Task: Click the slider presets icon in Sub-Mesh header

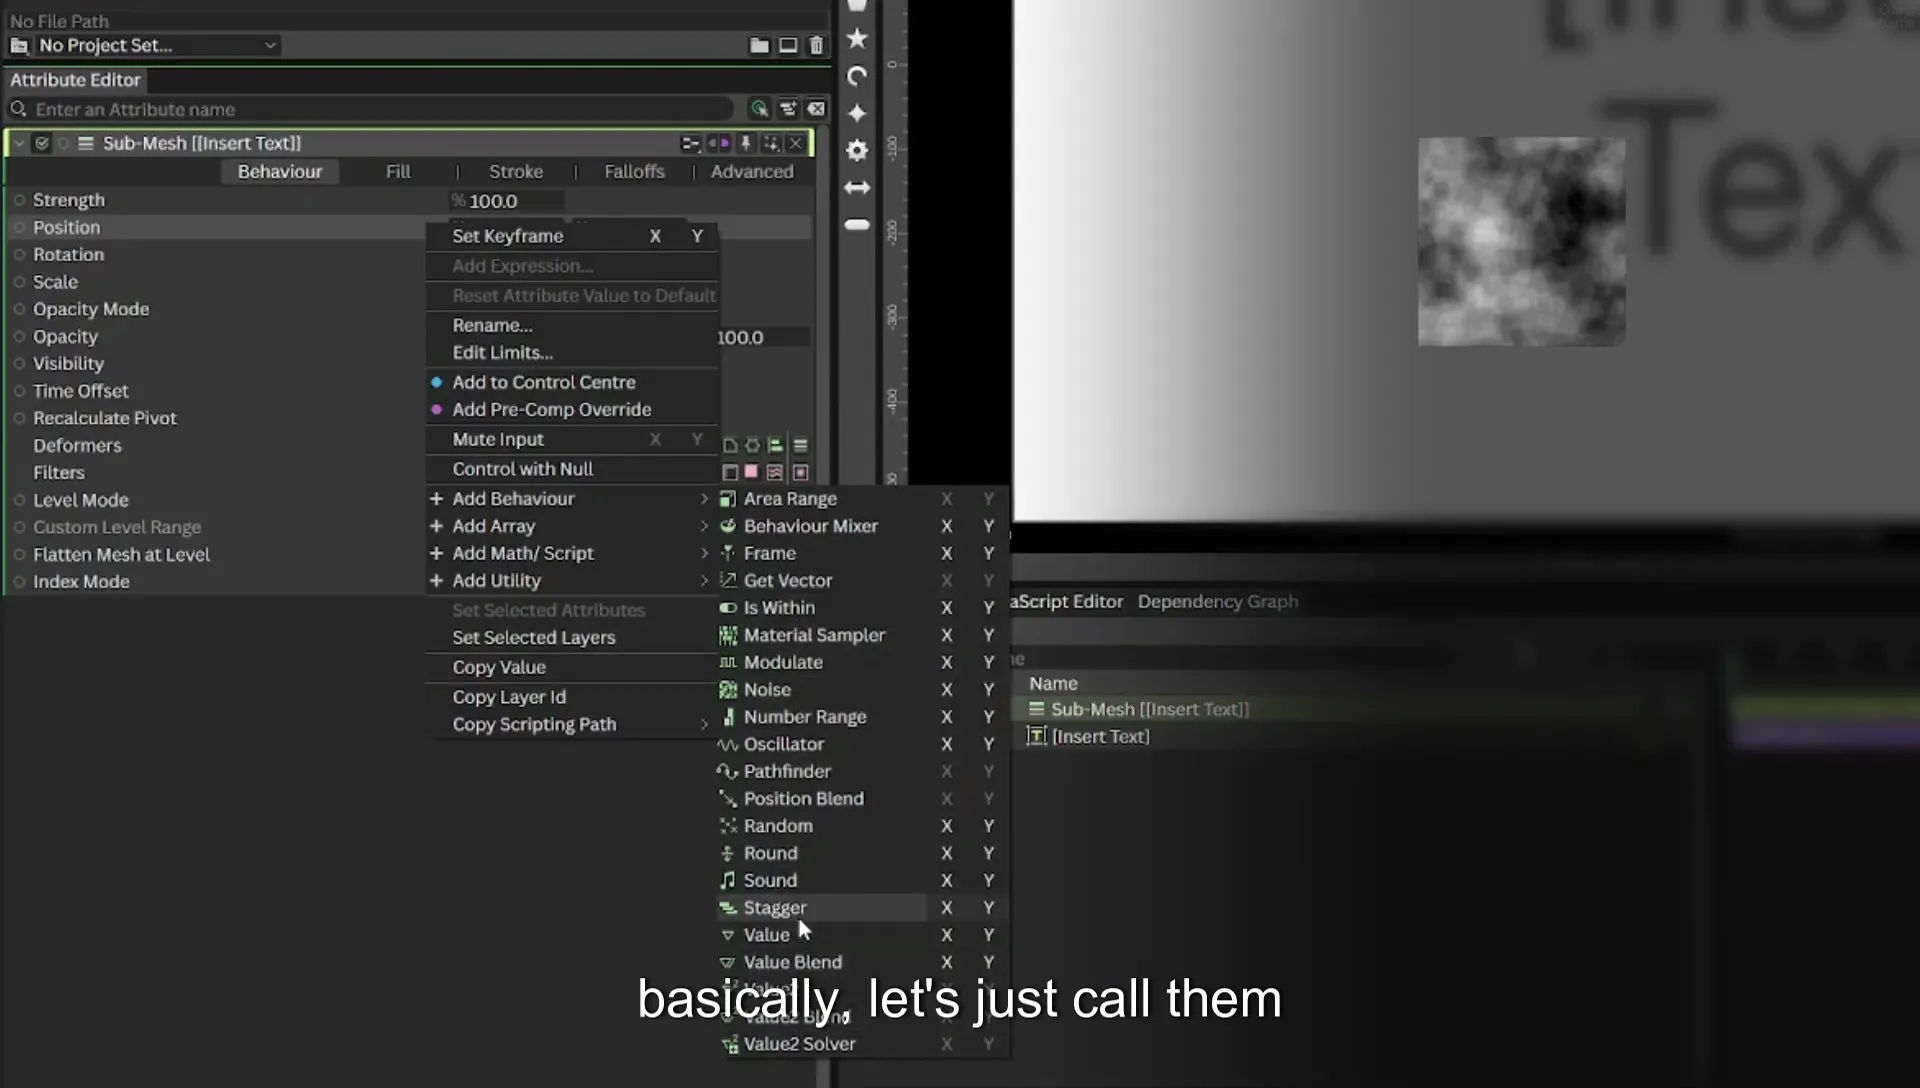Action: point(690,144)
